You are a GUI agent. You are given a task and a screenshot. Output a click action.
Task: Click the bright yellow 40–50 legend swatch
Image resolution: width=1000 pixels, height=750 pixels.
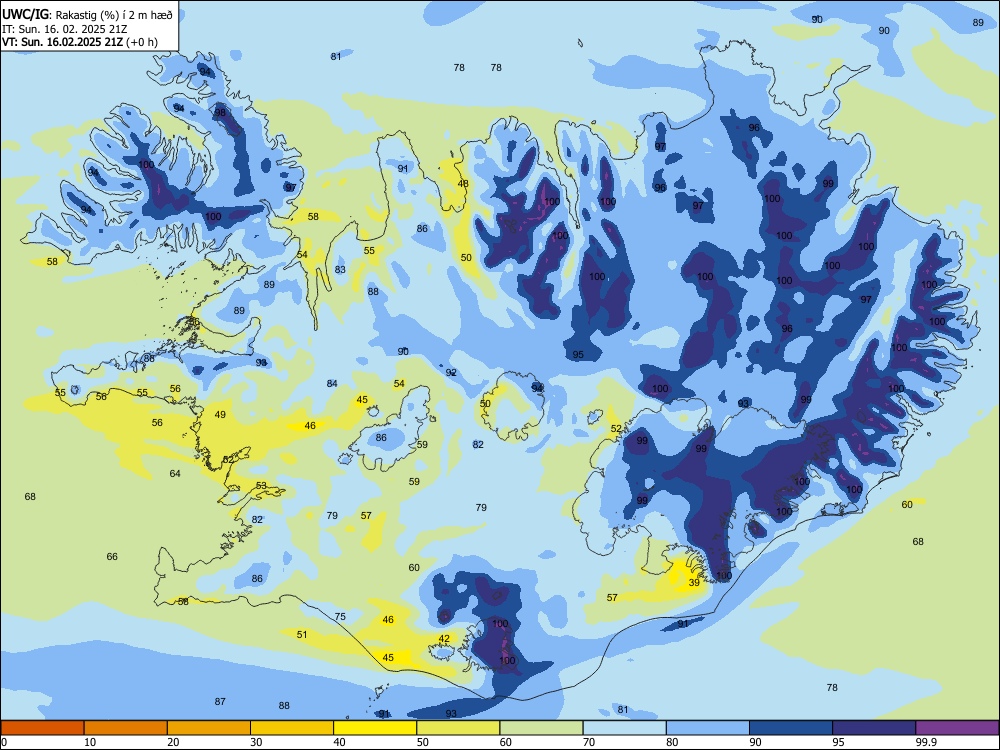pyautogui.click(x=375, y=728)
